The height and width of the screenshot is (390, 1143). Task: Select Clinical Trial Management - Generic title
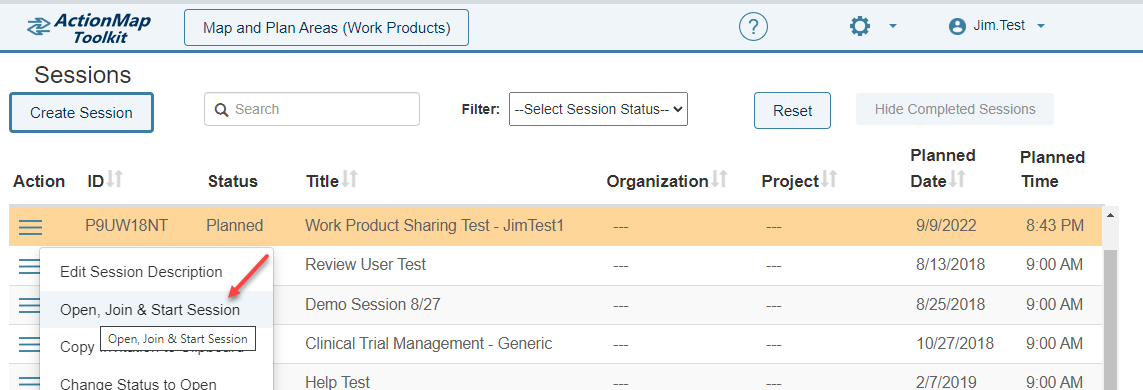(x=429, y=343)
